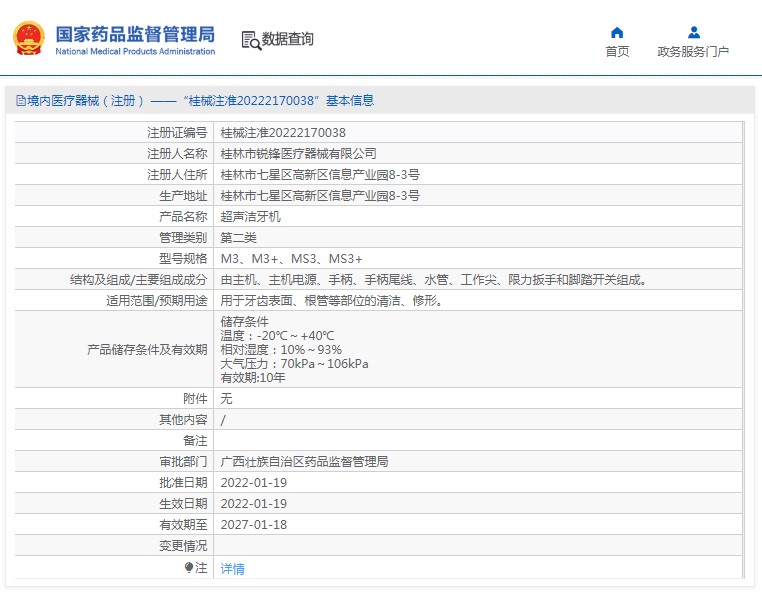Select management class 第二类

click(x=238, y=238)
